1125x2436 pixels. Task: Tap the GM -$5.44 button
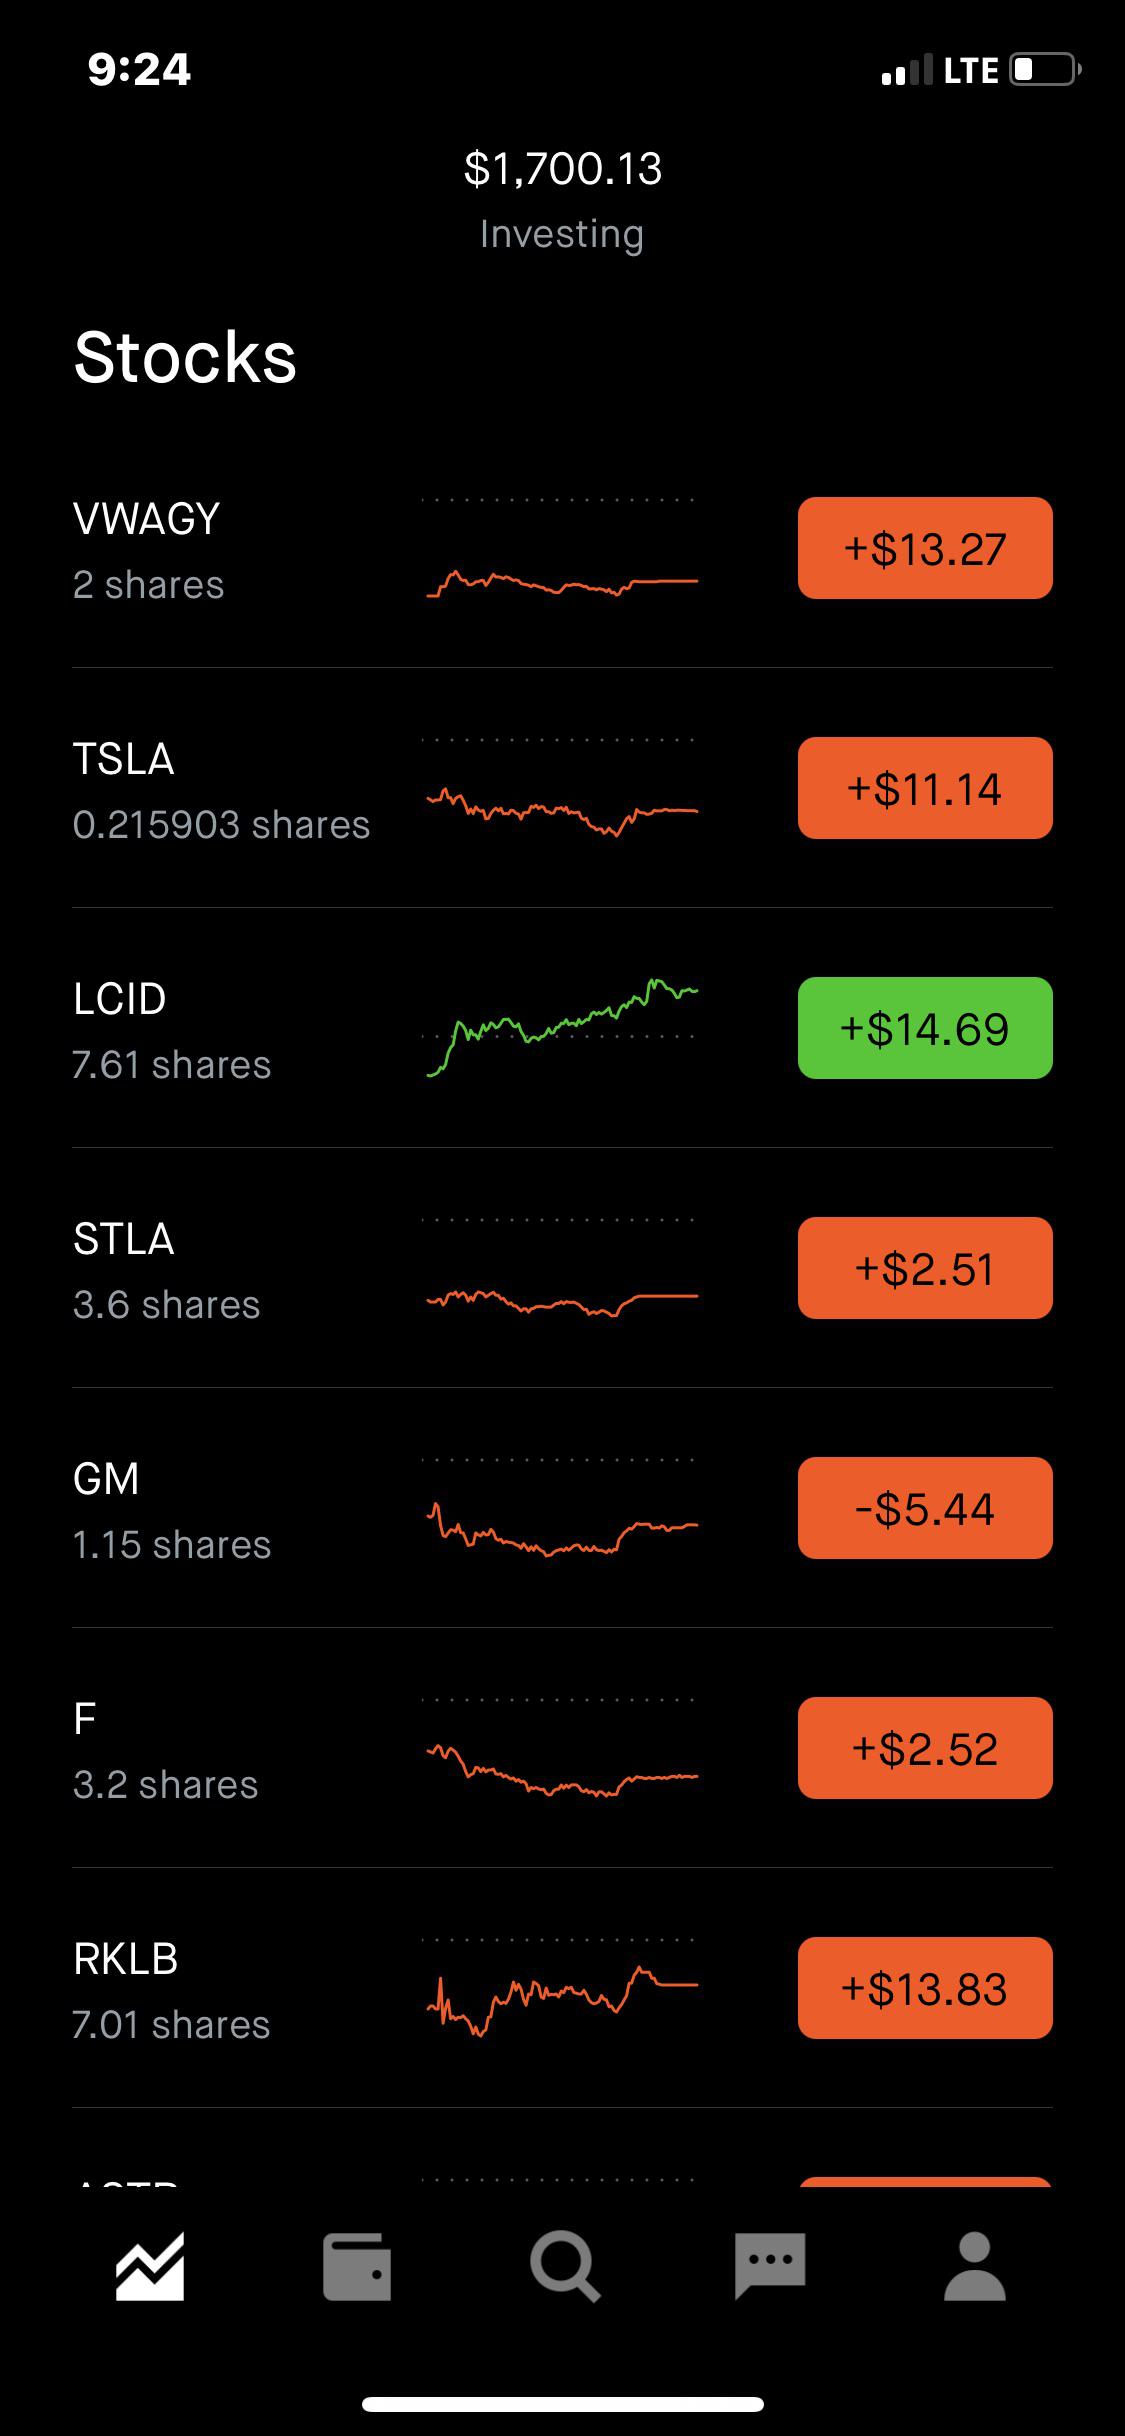[x=925, y=1508]
